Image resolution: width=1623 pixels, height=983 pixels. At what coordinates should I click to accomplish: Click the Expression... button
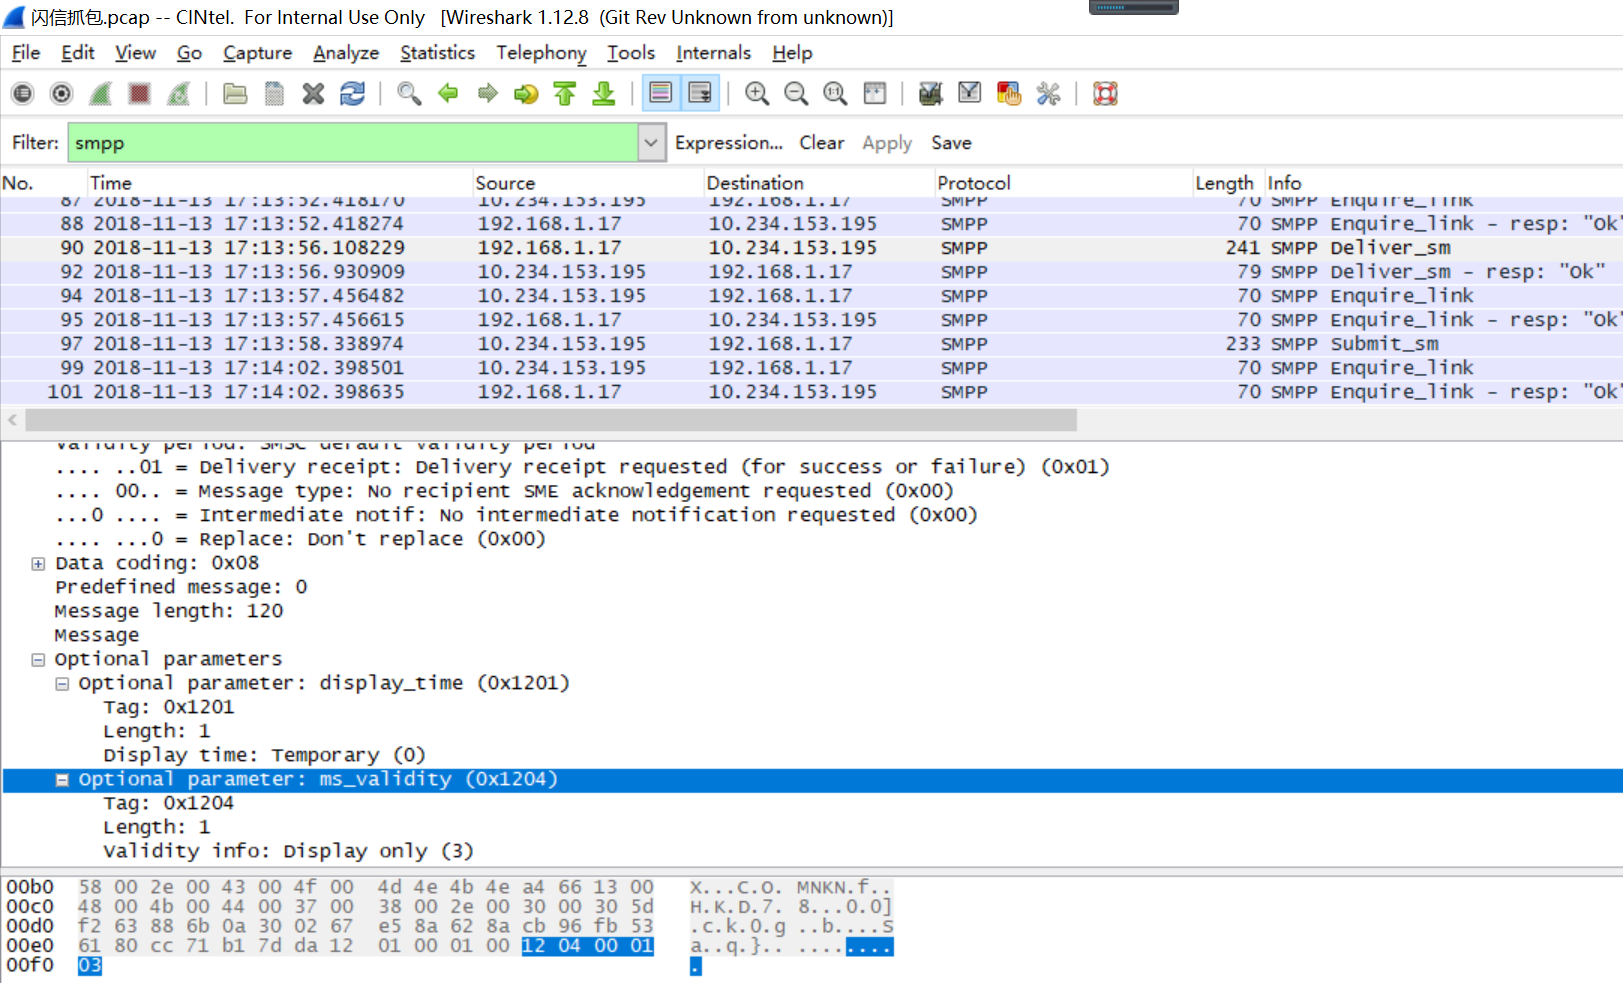click(728, 143)
